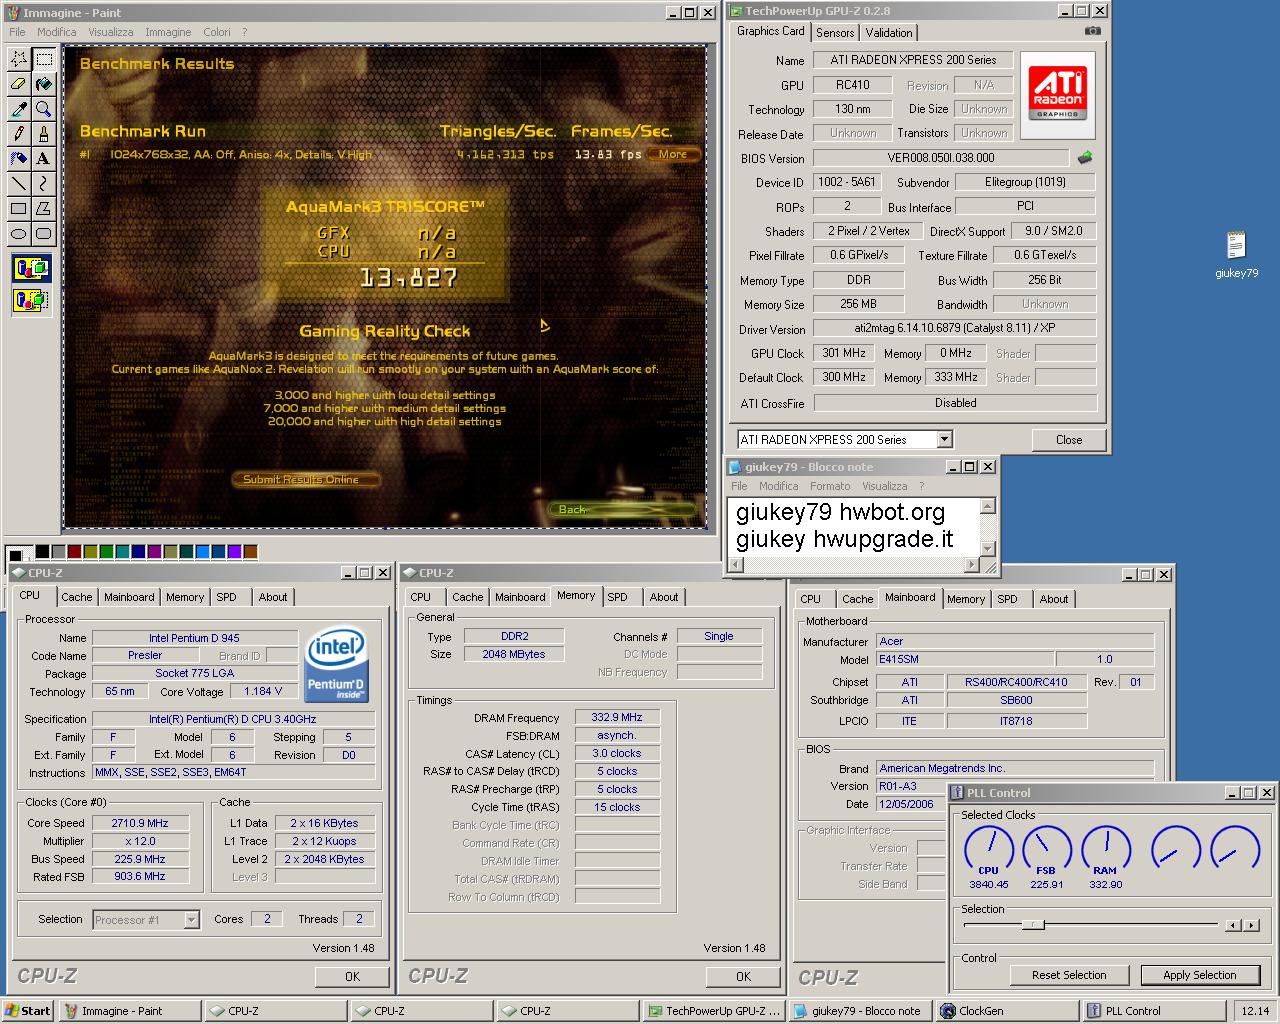Click the Blocco note vertical scroll down arrow
1280x1024 pixels.
tap(988, 549)
